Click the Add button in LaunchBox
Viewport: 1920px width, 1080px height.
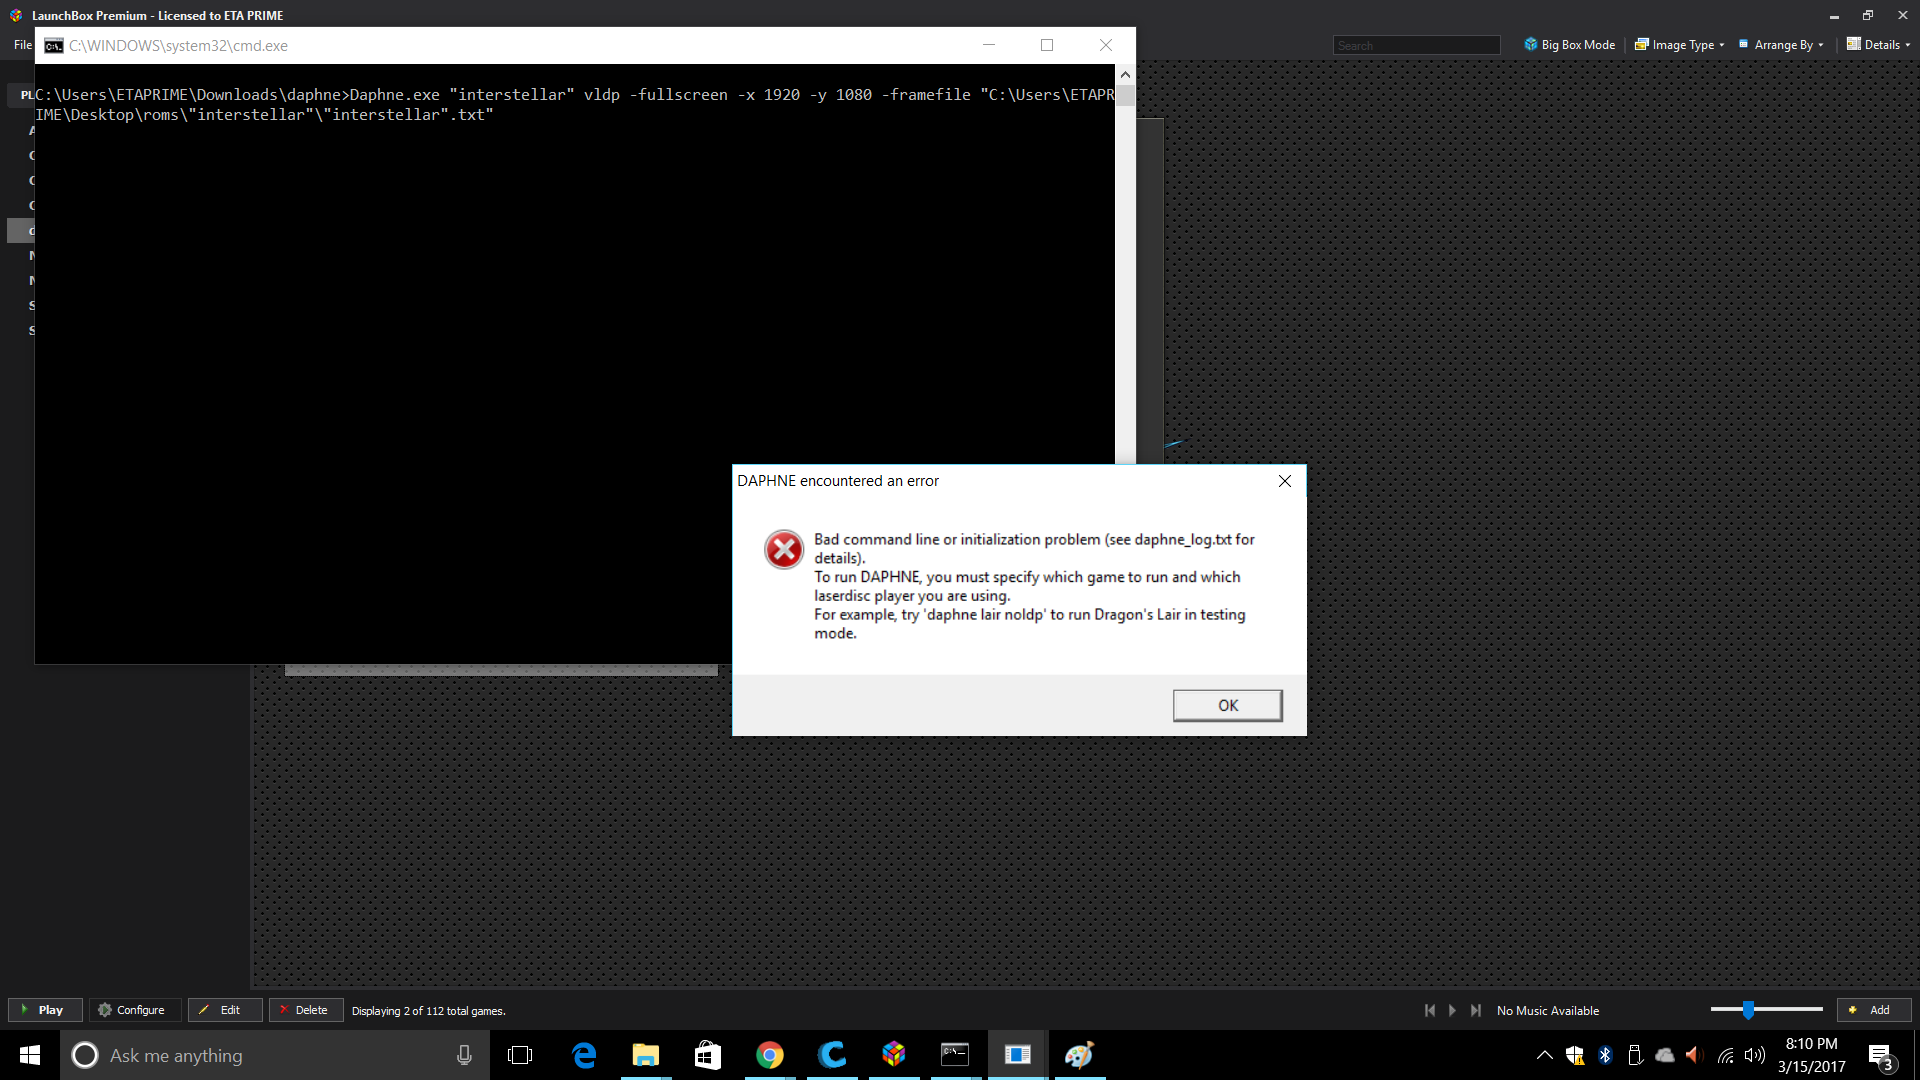tap(1873, 1010)
